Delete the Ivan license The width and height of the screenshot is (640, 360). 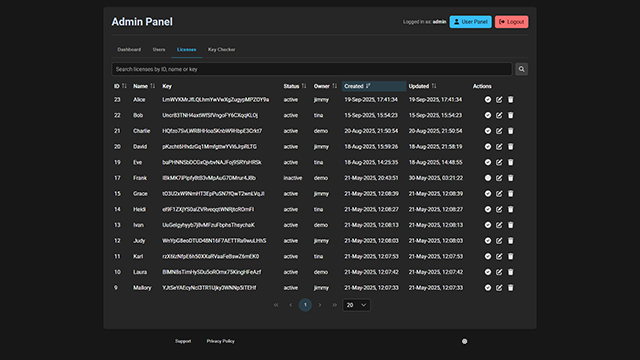pos(511,225)
